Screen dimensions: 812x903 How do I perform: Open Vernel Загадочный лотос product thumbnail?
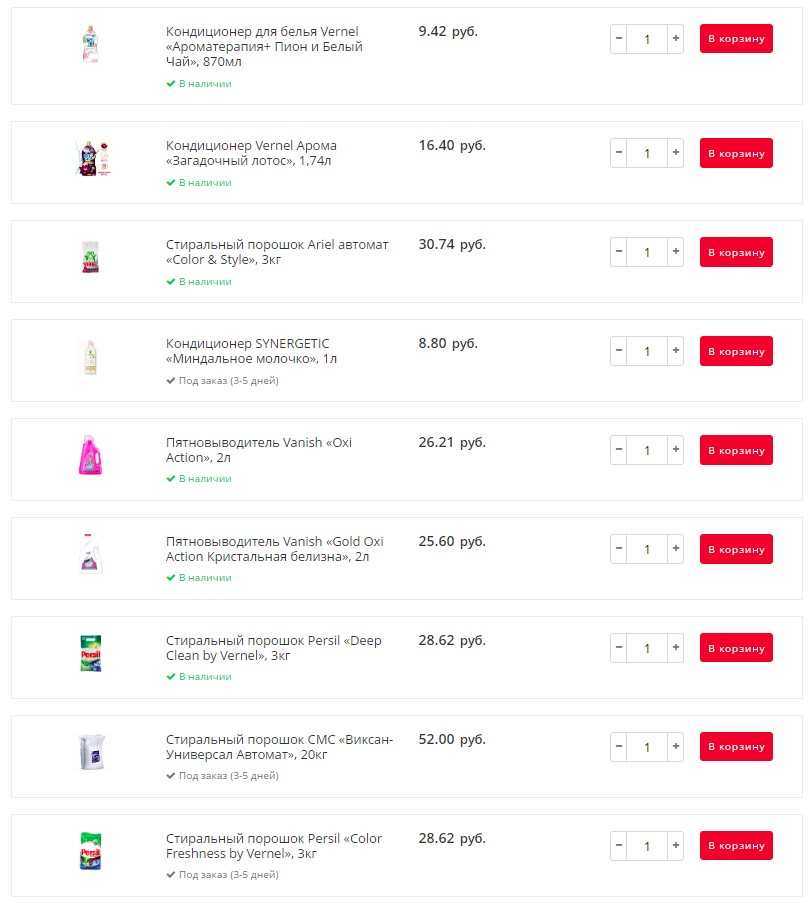(x=92, y=158)
